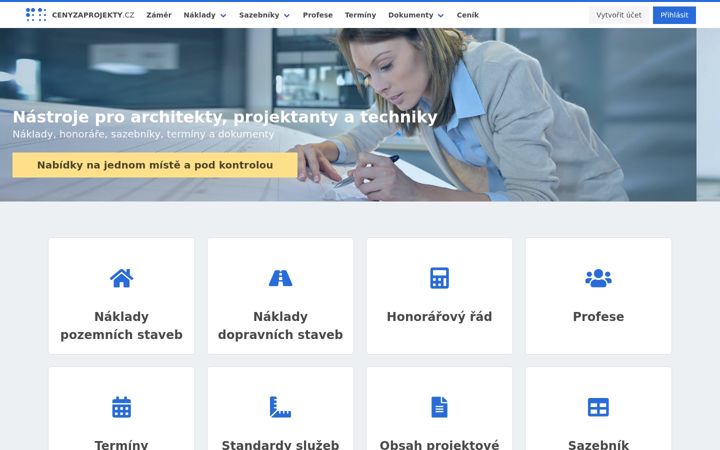
Task: Open the Náklady dopravních staveb card title
Action: coord(280,326)
